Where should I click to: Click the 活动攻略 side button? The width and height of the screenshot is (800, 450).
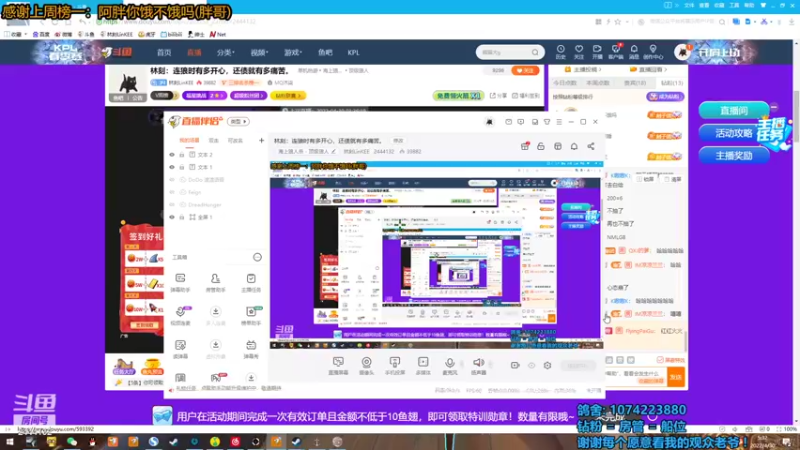point(734,133)
